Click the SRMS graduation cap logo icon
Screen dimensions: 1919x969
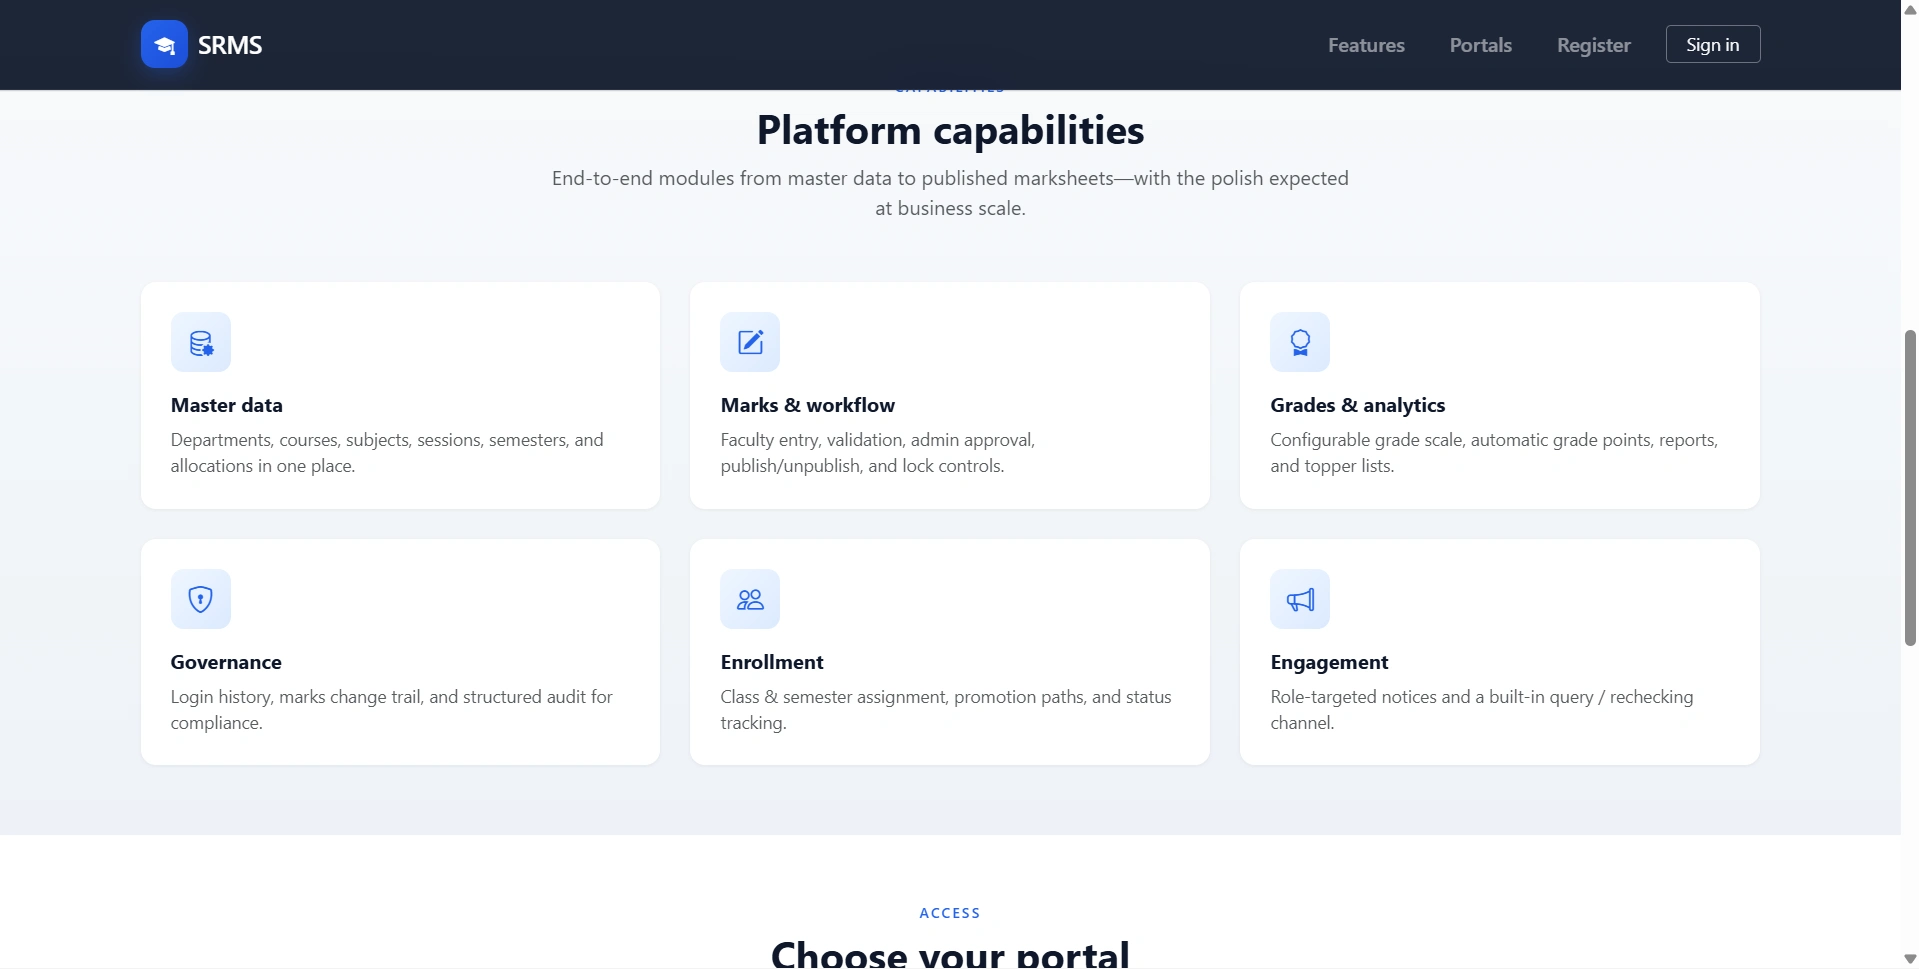click(164, 44)
